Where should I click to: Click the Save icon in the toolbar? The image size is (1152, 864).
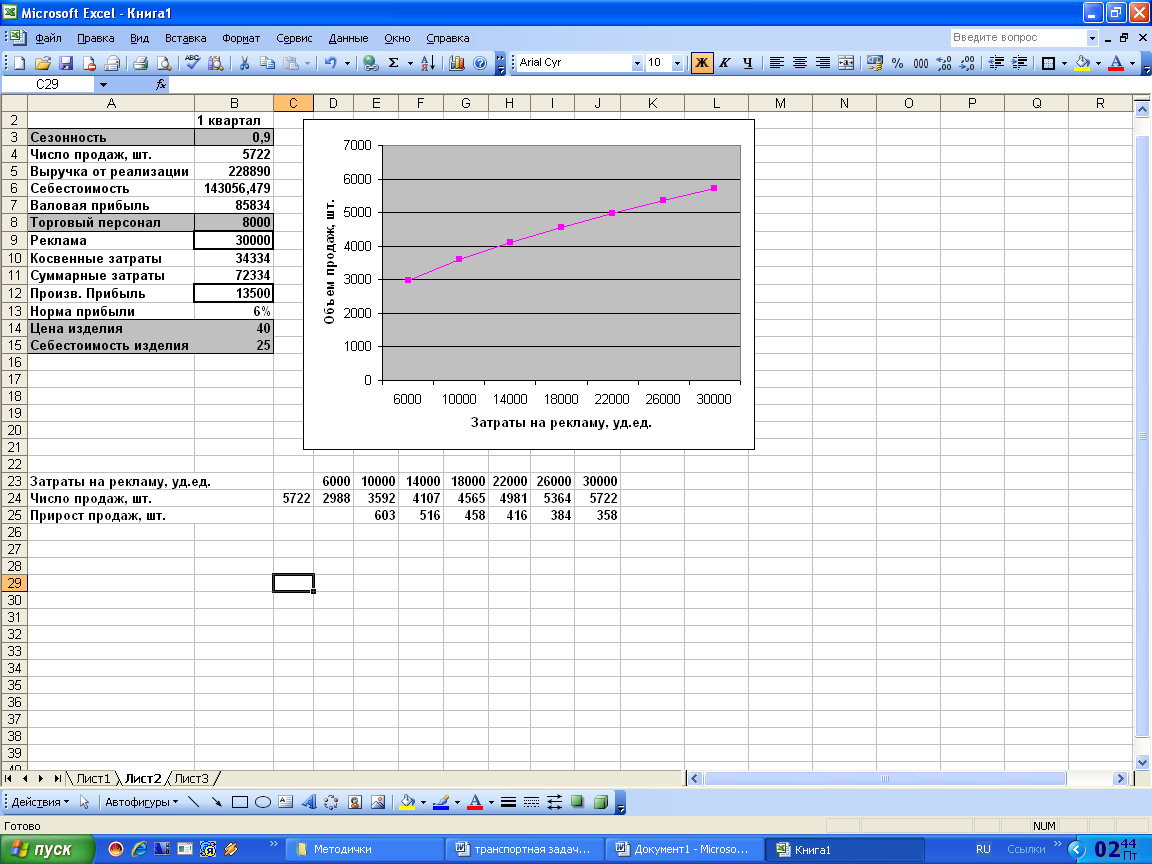(x=65, y=63)
